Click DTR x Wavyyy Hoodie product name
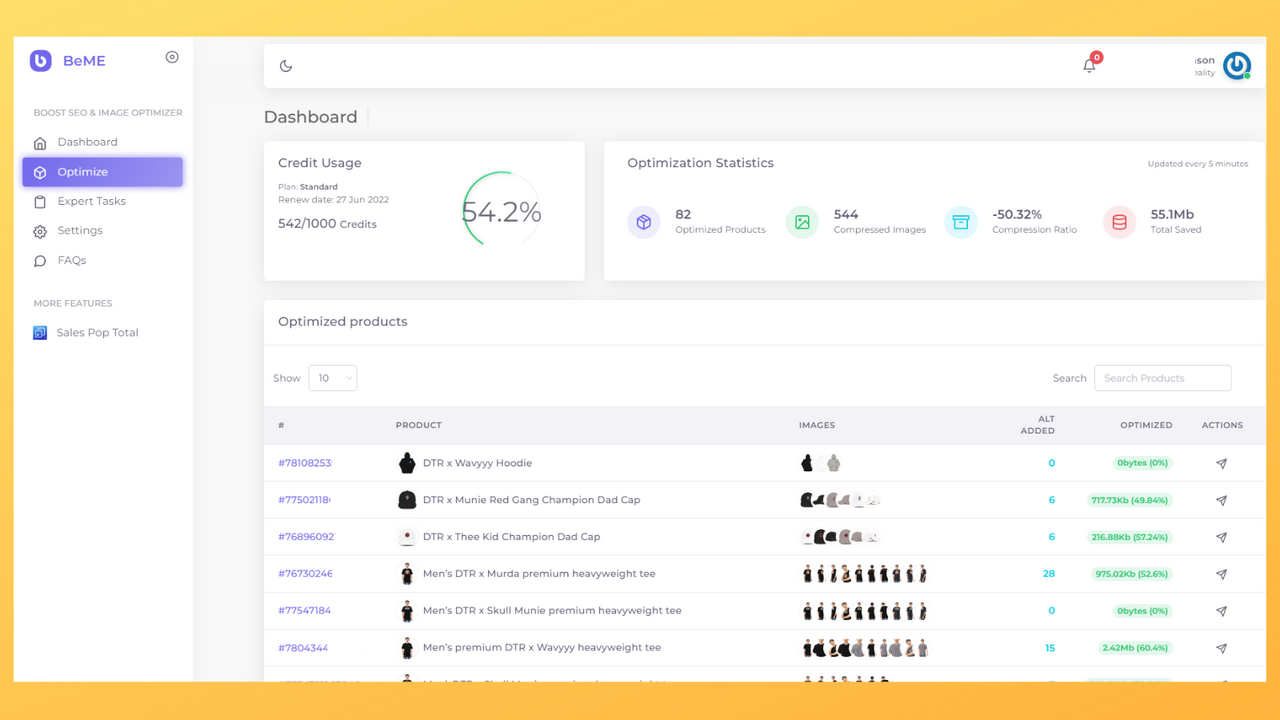The image size is (1280, 720). point(477,463)
